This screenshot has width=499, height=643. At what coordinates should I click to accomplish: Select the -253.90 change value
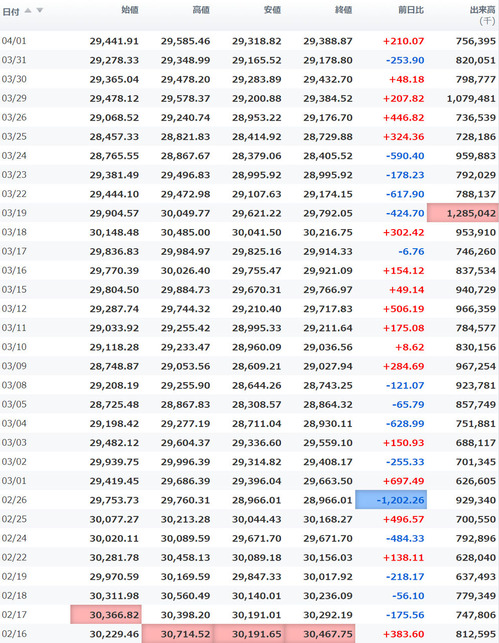click(405, 60)
